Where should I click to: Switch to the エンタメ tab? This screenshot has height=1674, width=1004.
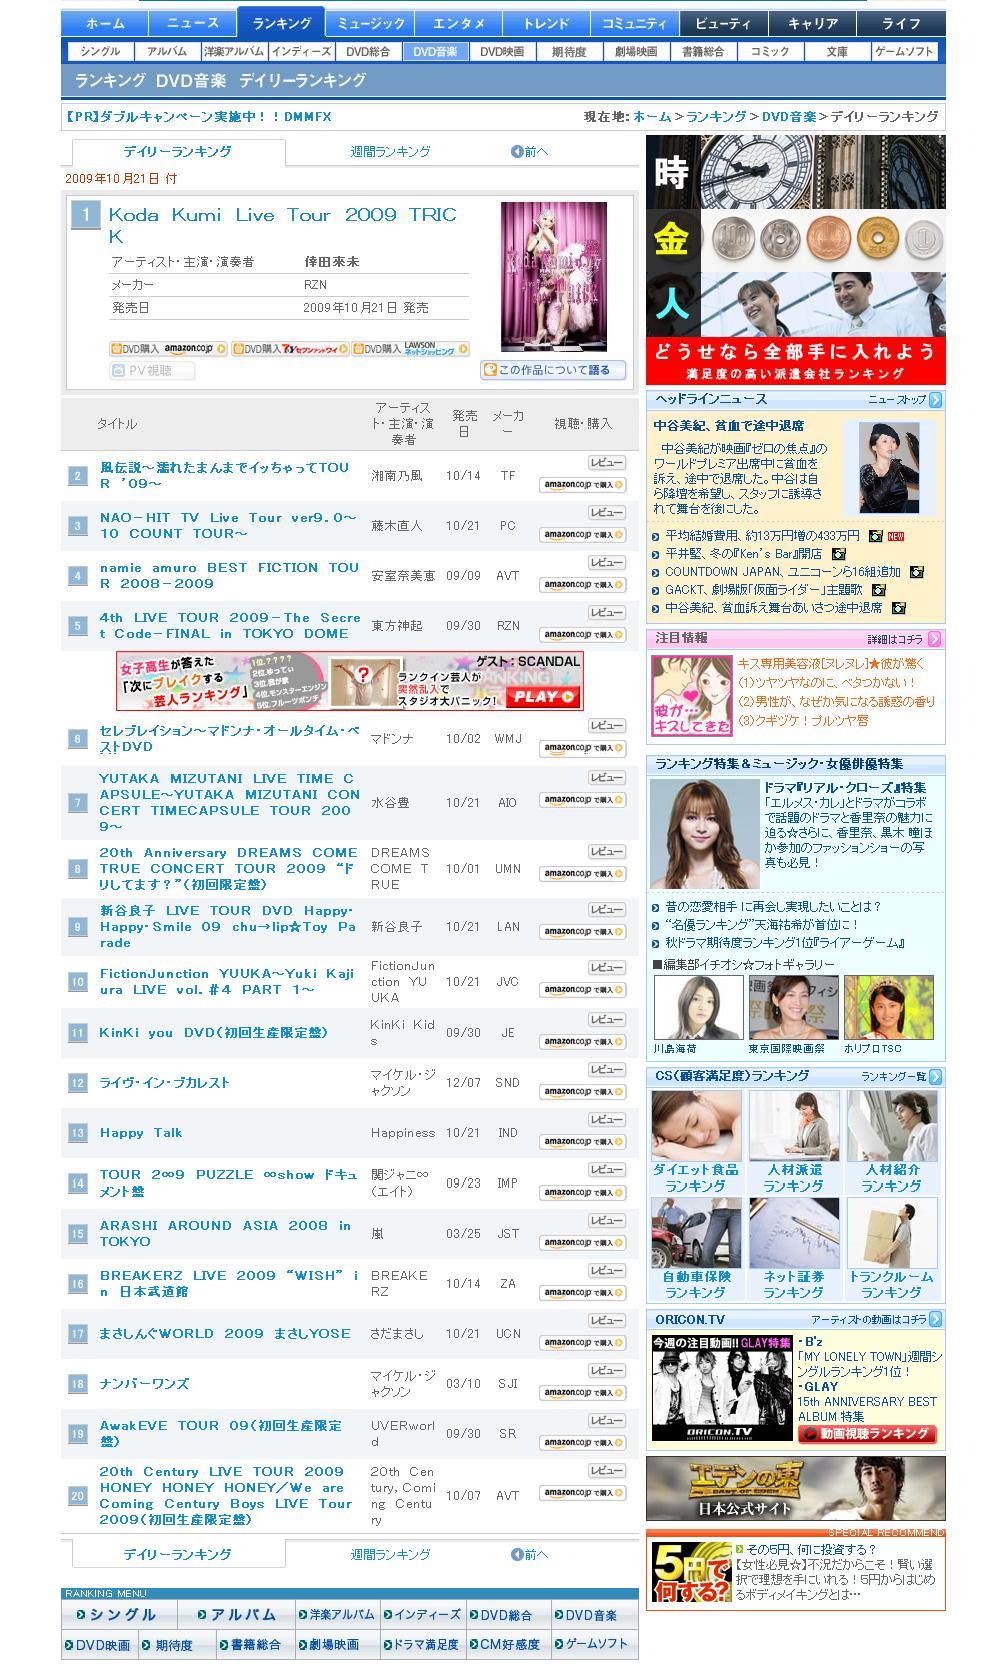(x=459, y=23)
